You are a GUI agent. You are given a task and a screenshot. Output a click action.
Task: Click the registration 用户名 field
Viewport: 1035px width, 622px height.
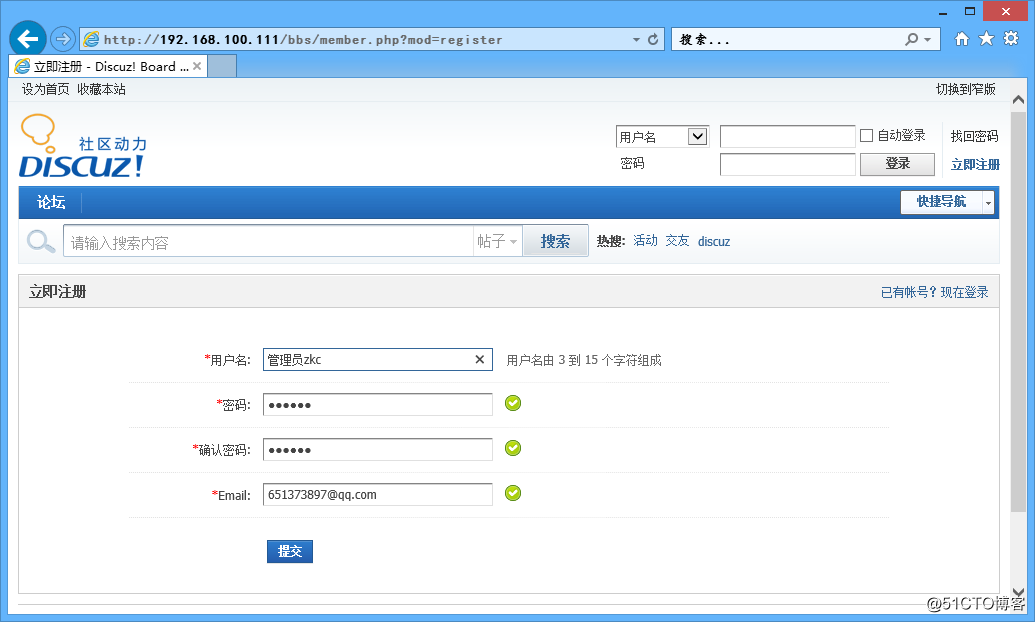click(378, 359)
